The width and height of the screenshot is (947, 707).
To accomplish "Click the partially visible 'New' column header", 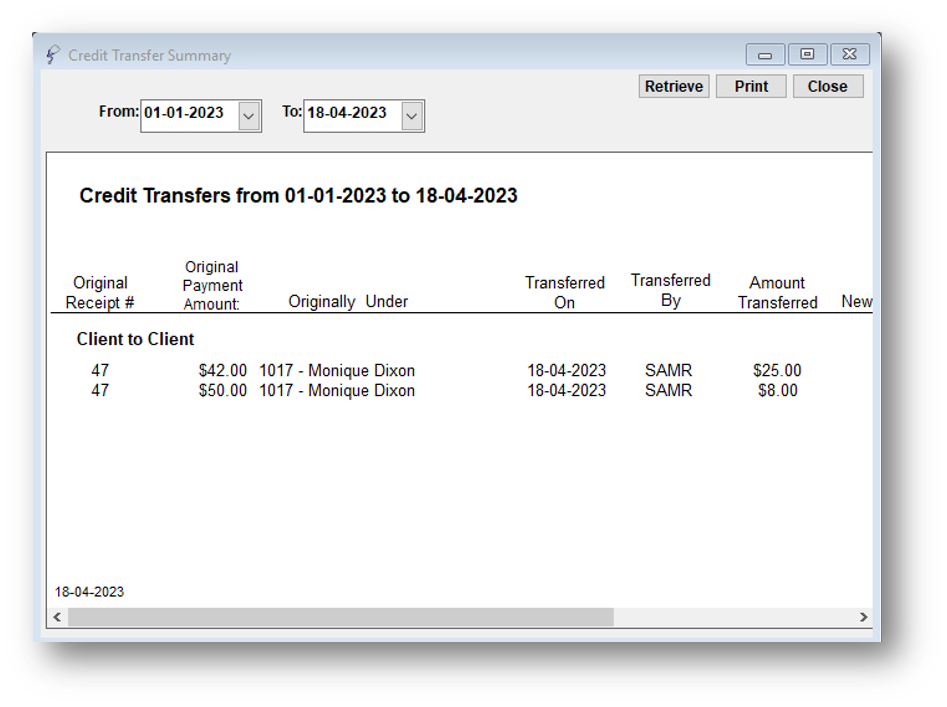I will pyautogui.click(x=856, y=301).
